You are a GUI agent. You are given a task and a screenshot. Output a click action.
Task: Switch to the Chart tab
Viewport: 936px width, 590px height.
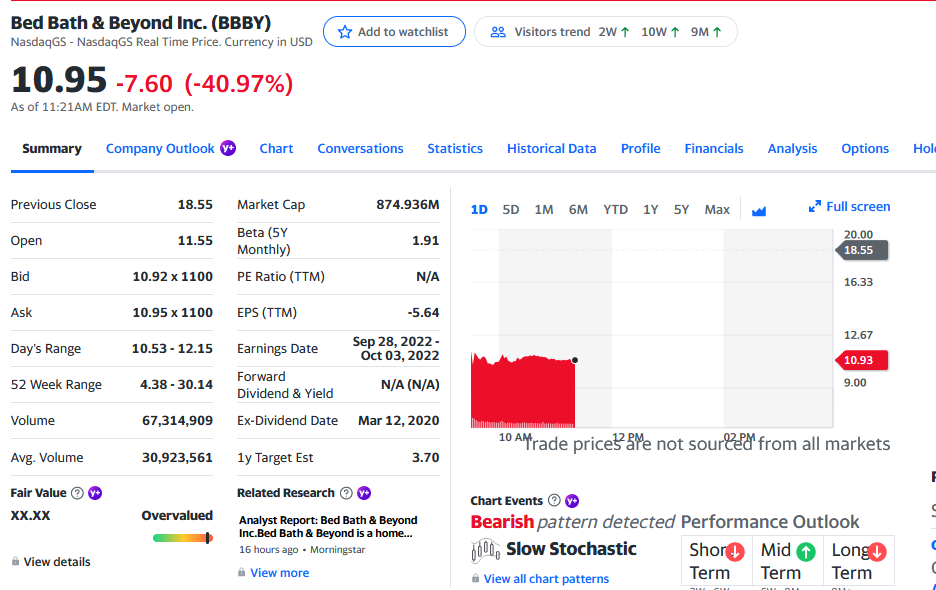(276, 149)
